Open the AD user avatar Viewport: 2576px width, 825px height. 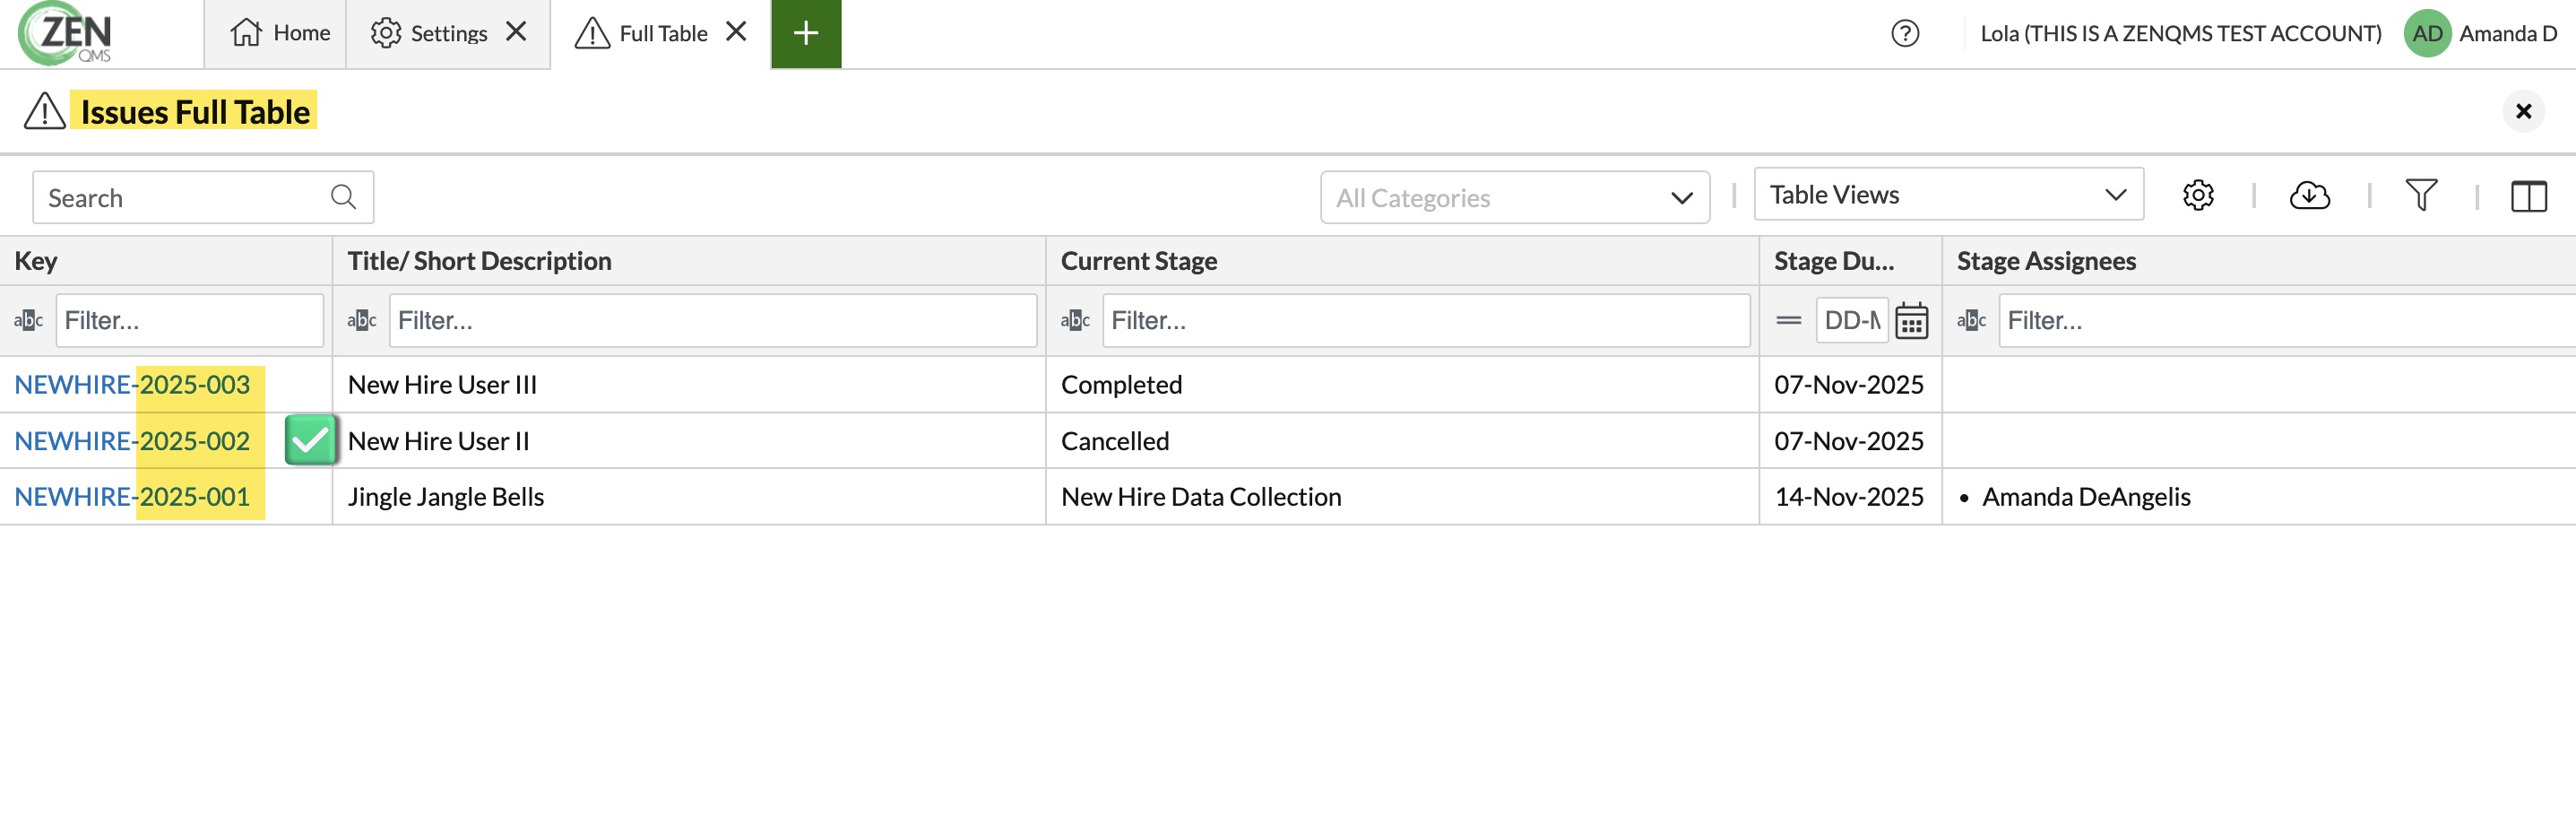click(2427, 33)
